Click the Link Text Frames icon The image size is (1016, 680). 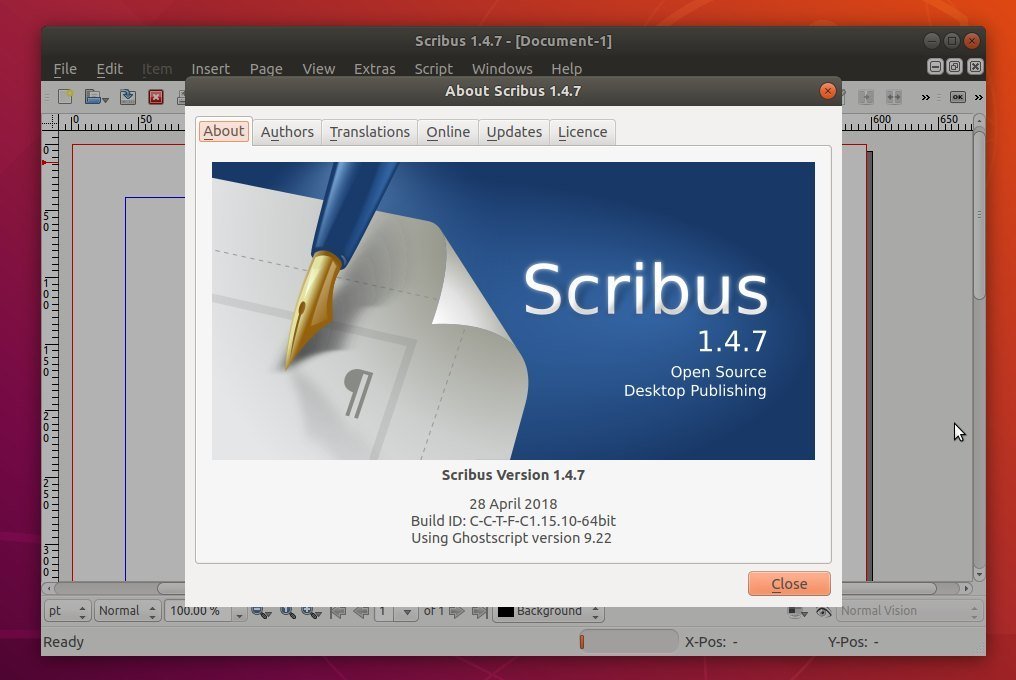866,97
